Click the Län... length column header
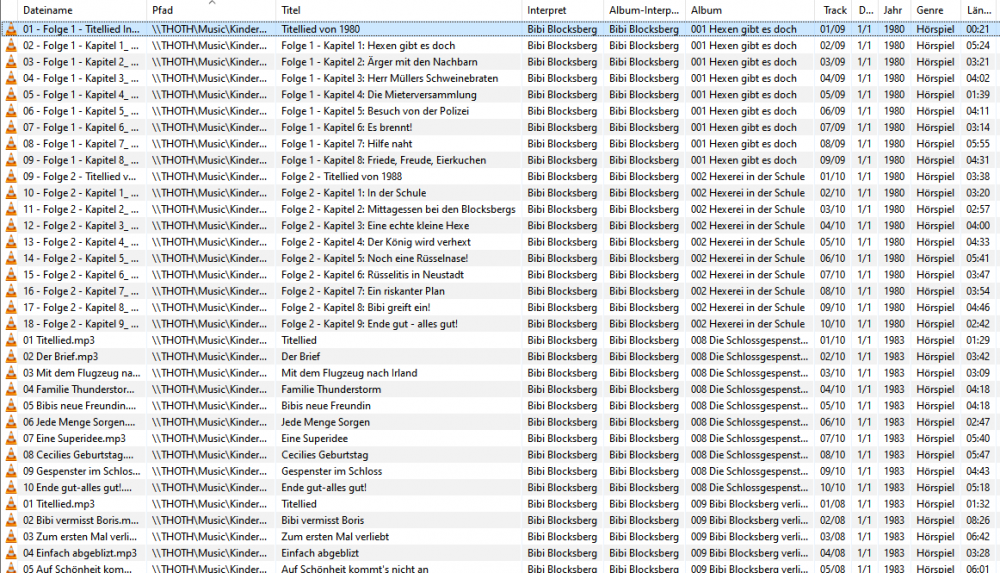The height and width of the screenshot is (573, 1000). [x=980, y=10]
